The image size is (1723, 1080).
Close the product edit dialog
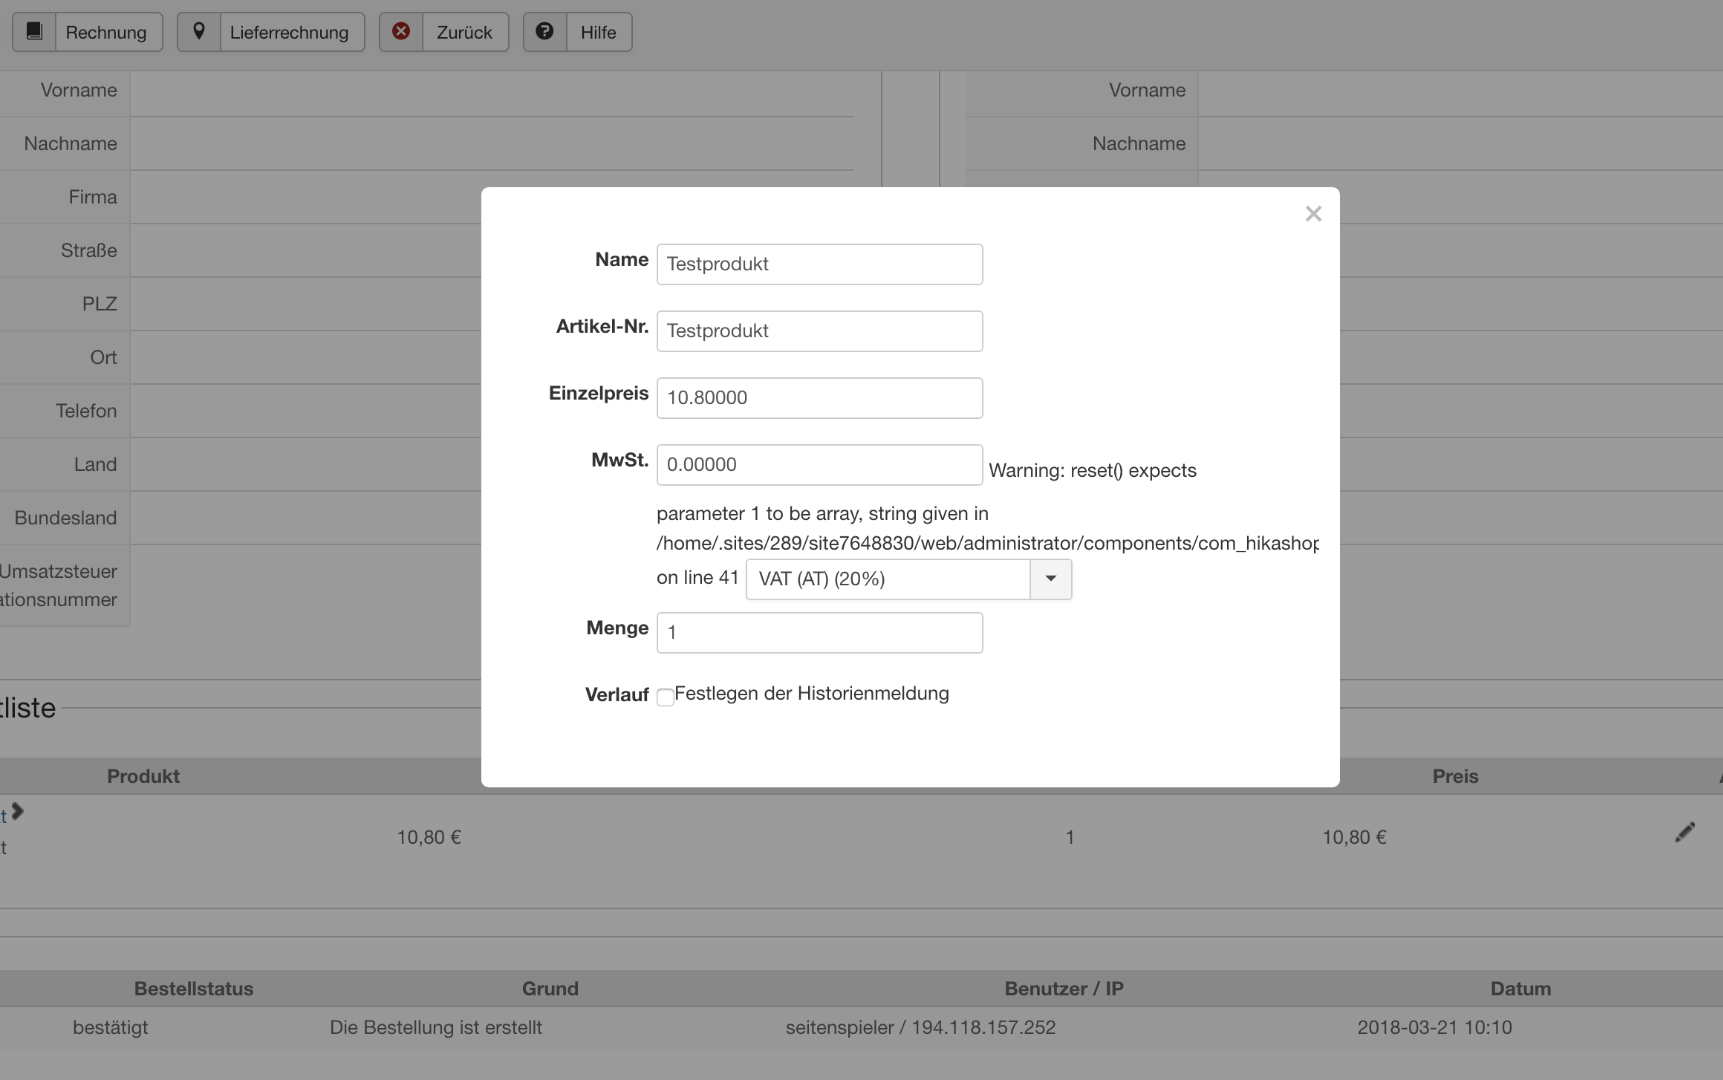pos(1313,214)
